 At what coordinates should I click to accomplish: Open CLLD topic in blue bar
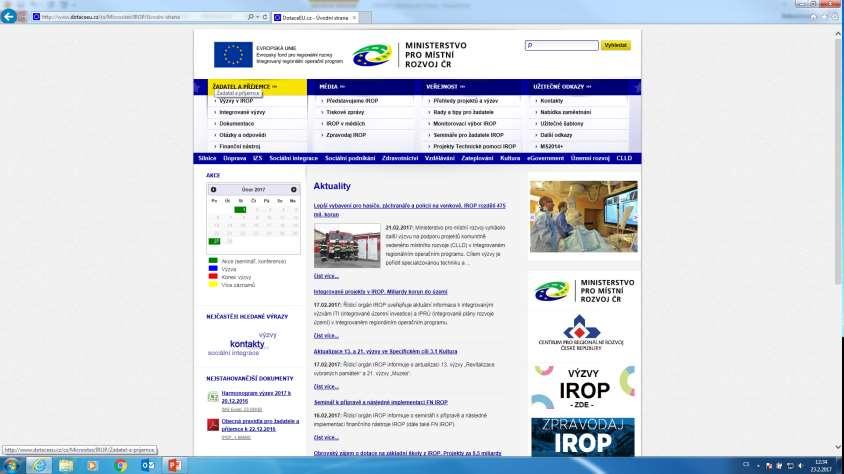[624, 158]
